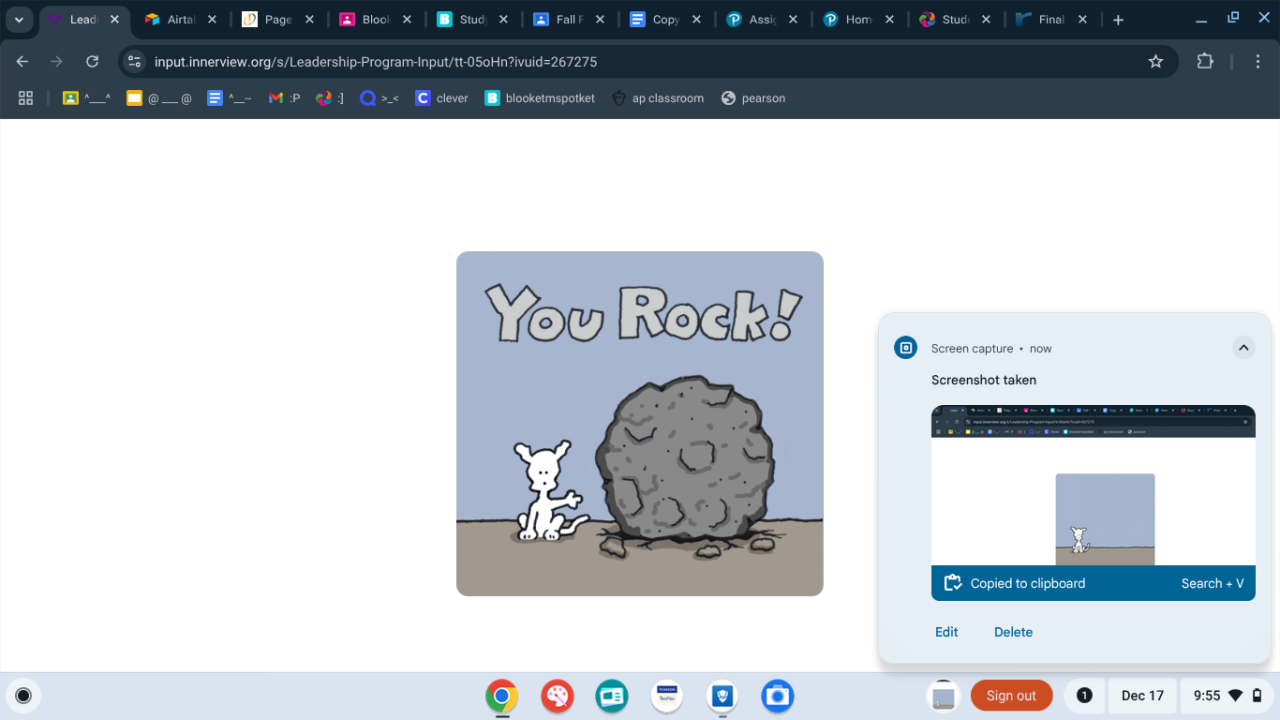Bookmark this page with the star icon
Image resolution: width=1280 pixels, height=720 pixels.
(1156, 61)
